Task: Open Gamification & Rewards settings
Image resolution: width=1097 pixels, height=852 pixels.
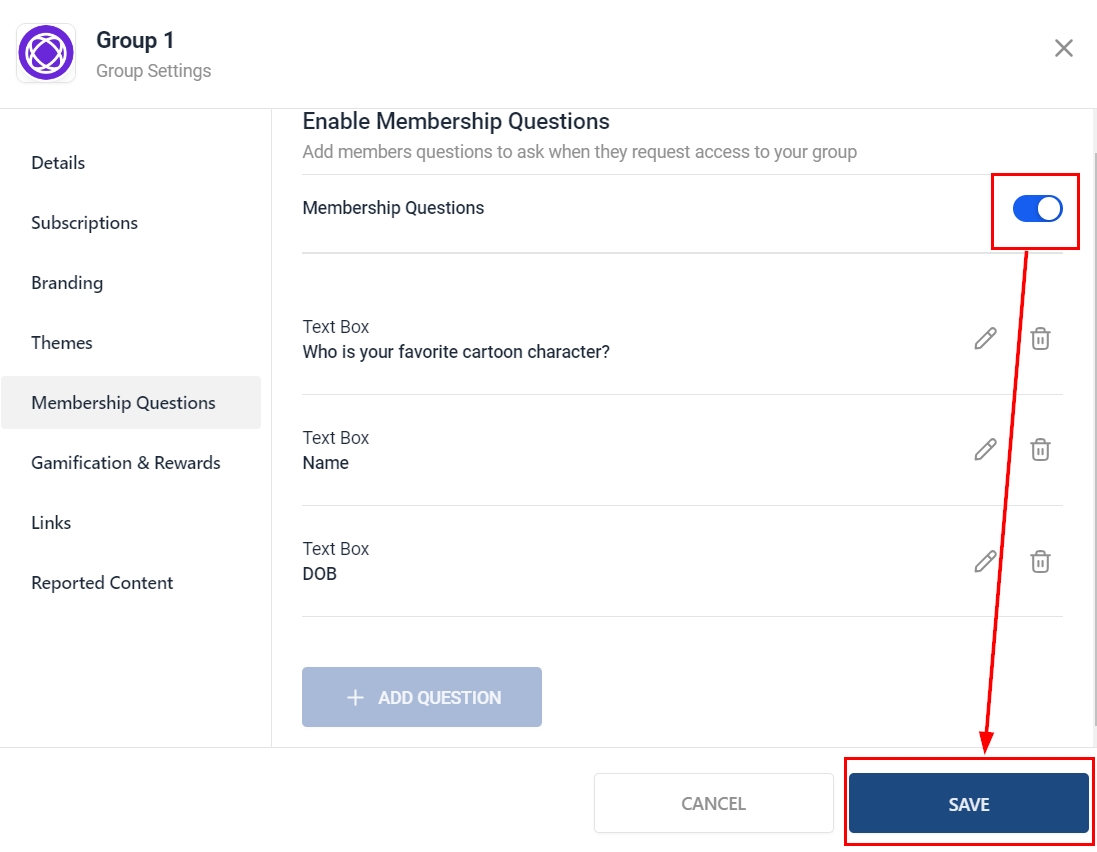Action: click(x=126, y=463)
